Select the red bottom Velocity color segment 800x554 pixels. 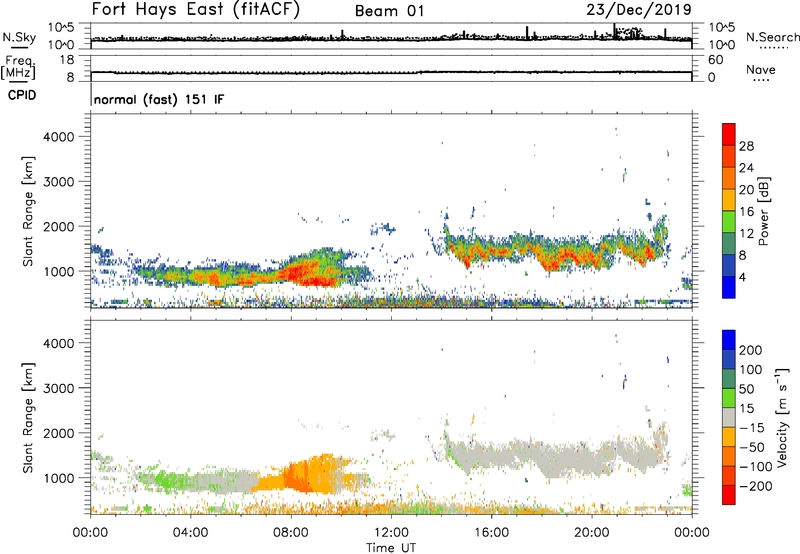point(729,495)
